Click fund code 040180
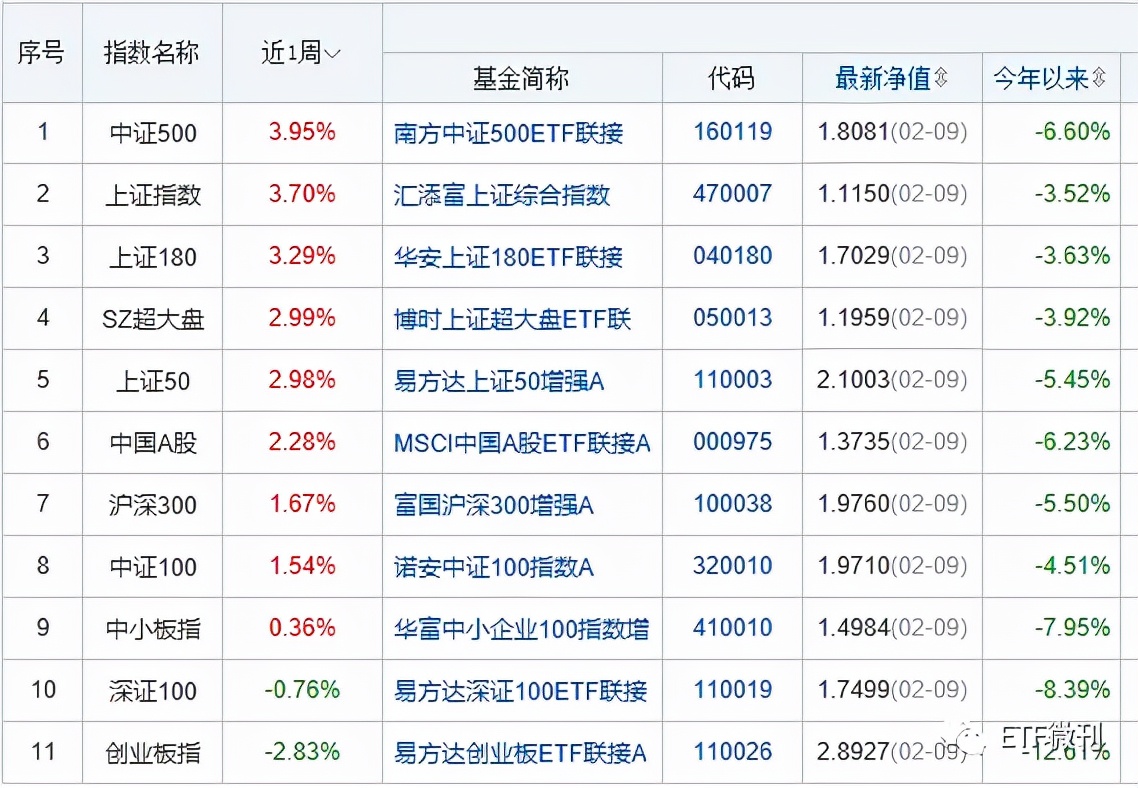Screen dimensions: 1138x788 point(732,256)
